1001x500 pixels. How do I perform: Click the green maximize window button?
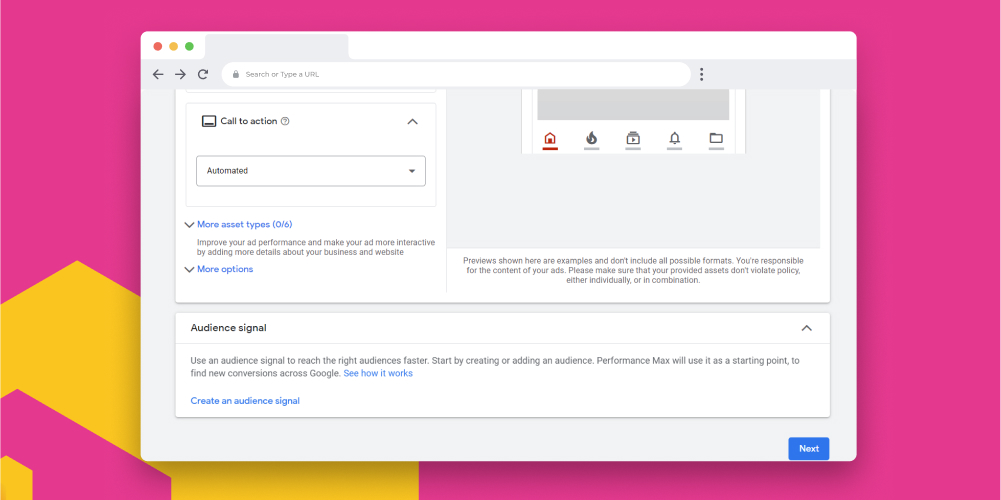pyautogui.click(x=189, y=46)
